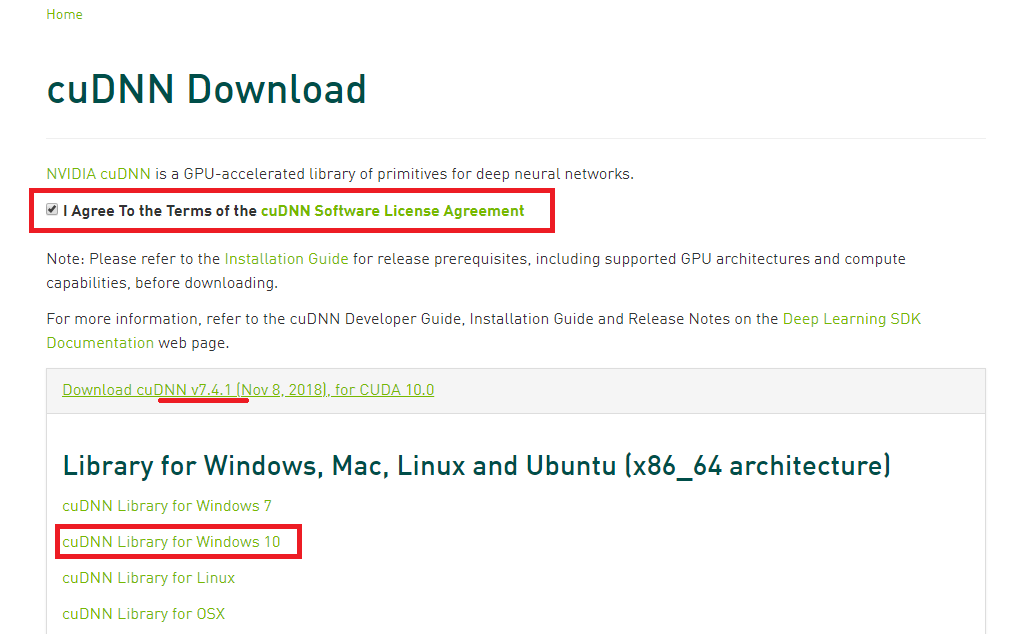Download cuDNN Library for OSX
Viewport: 1016px width, 634px height.
144,614
